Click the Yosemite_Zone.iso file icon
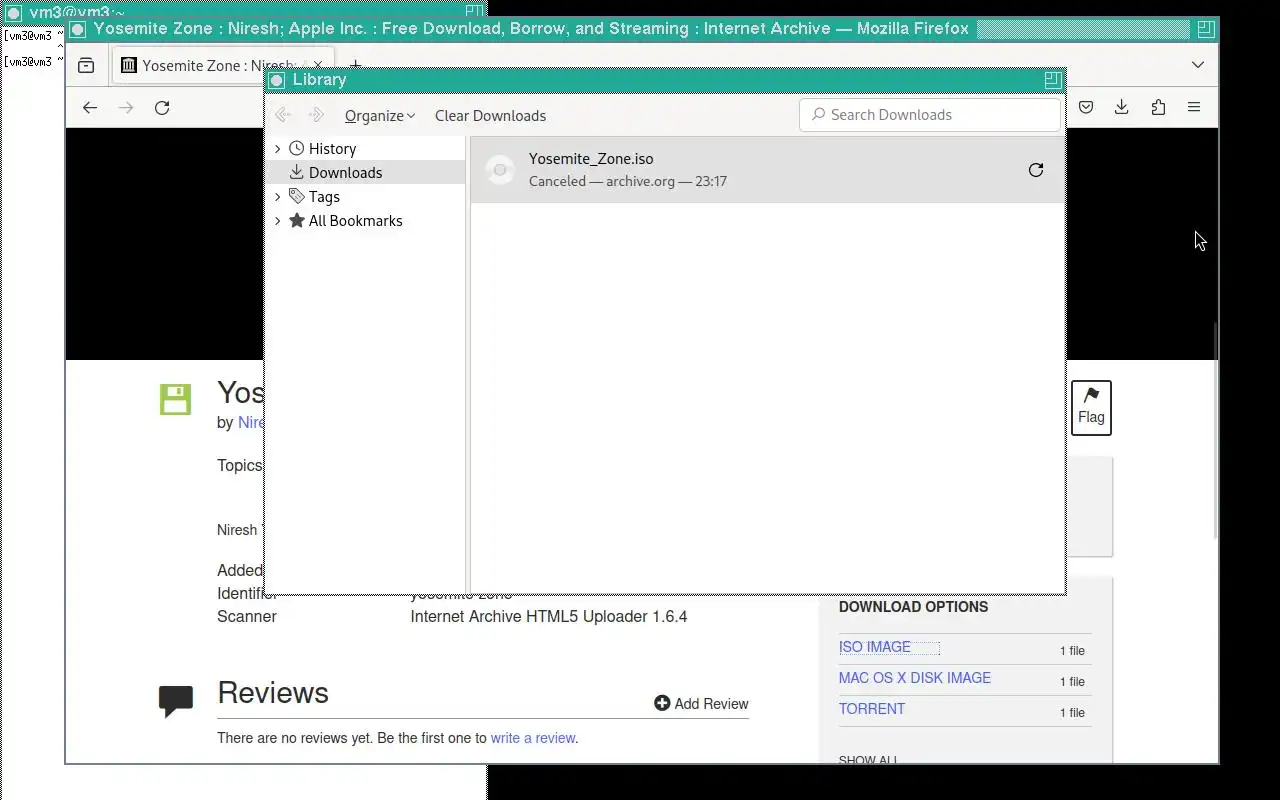 click(500, 170)
